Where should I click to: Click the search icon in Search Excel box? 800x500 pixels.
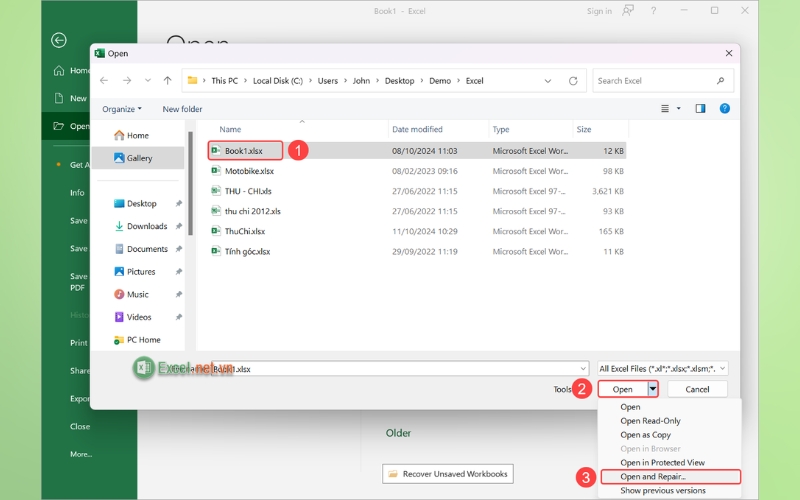pyautogui.click(x=720, y=81)
